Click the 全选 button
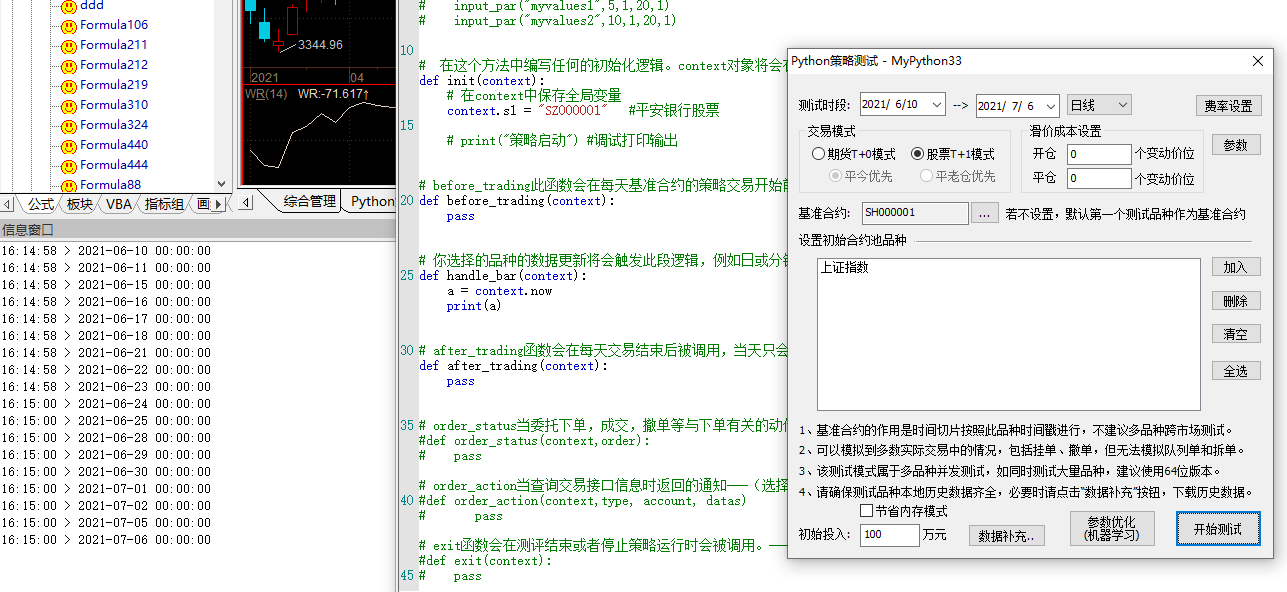Screen dimensions: 1287x592 coord(1236,371)
